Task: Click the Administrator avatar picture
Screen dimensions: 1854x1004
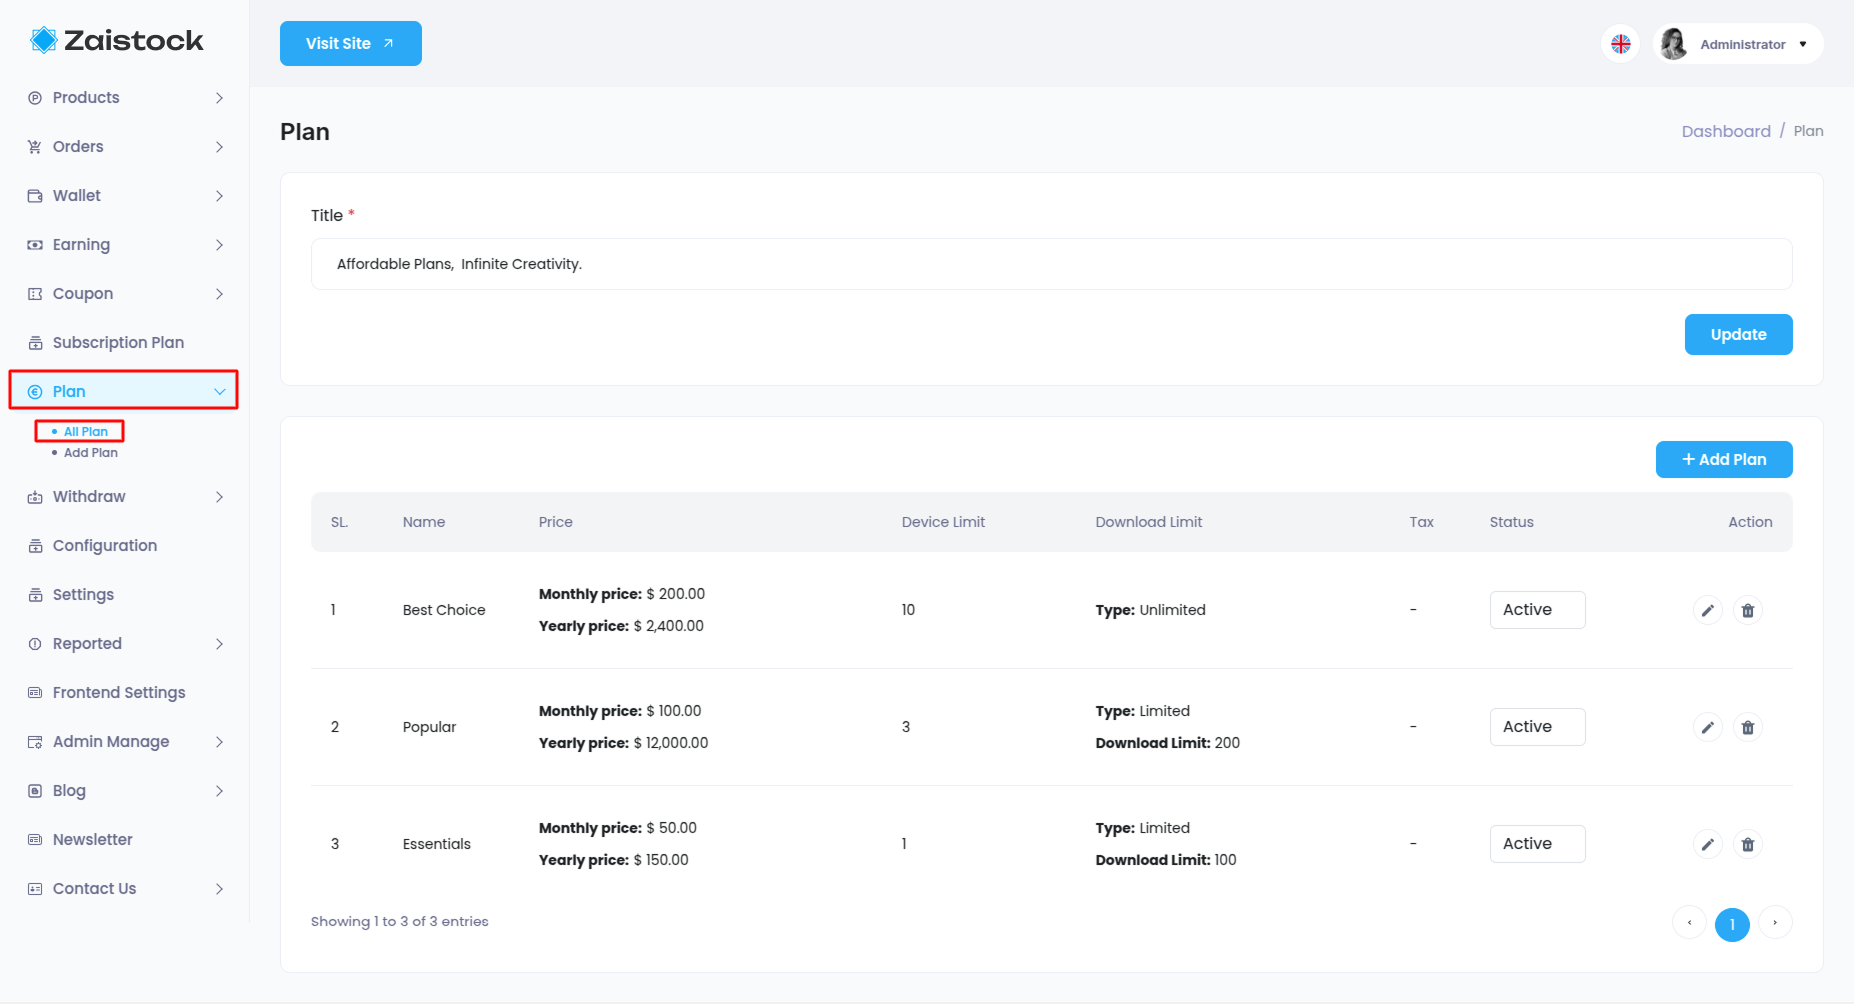Action: (1674, 44)
